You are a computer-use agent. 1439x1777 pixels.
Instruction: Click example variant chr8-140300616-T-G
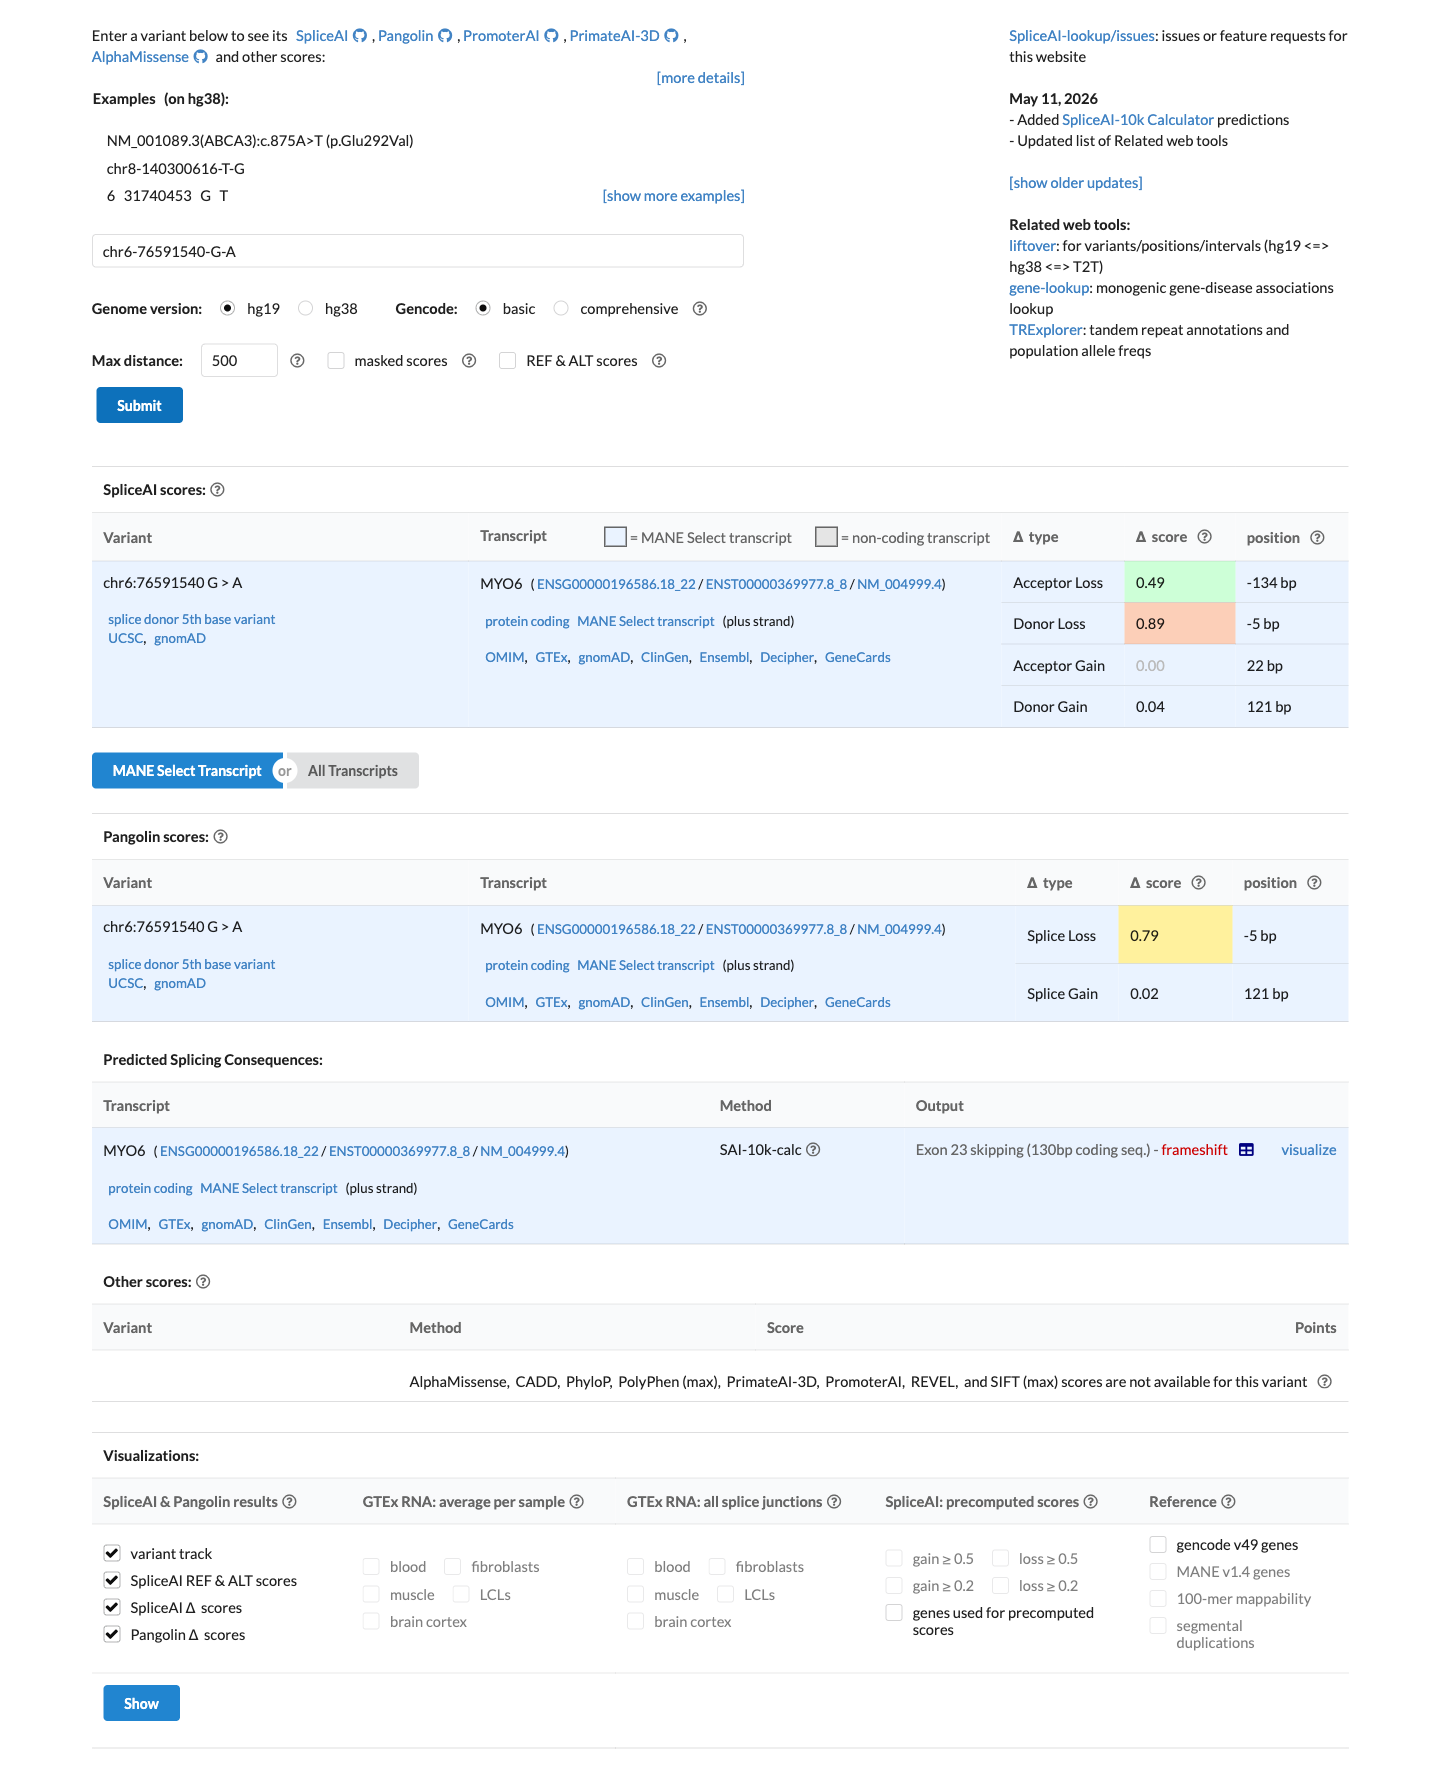pyautogui.click(x=176, y=169)
